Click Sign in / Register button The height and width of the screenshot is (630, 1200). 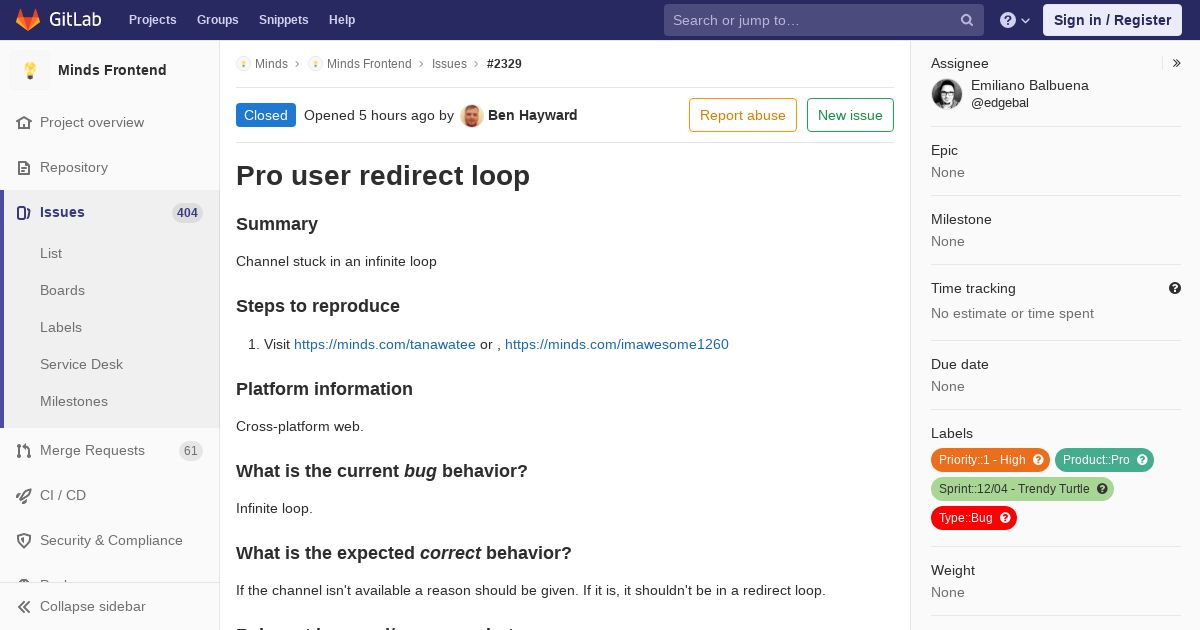(1112, 20)
